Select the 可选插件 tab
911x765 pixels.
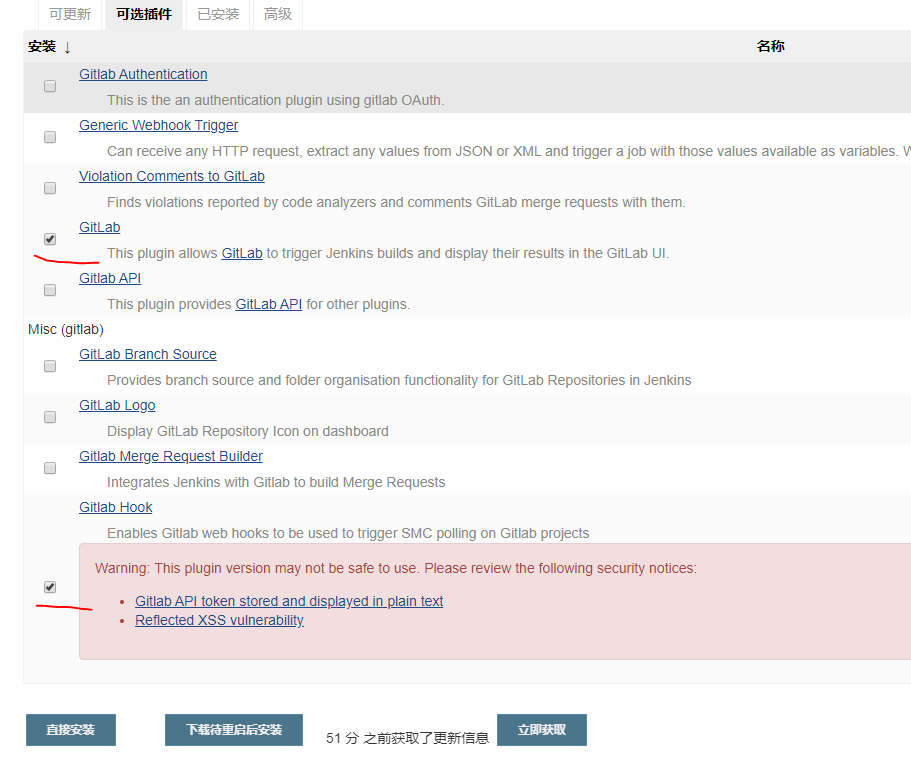pyautogui.click(x=144, y=14)
